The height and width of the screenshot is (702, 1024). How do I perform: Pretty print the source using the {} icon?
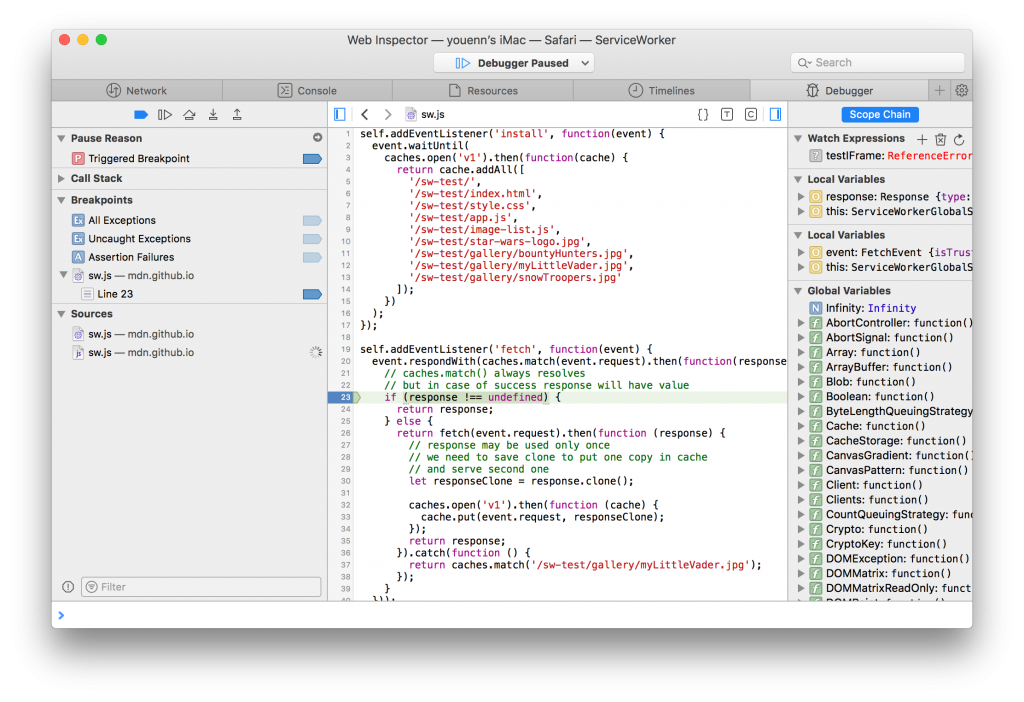point(703,114)
